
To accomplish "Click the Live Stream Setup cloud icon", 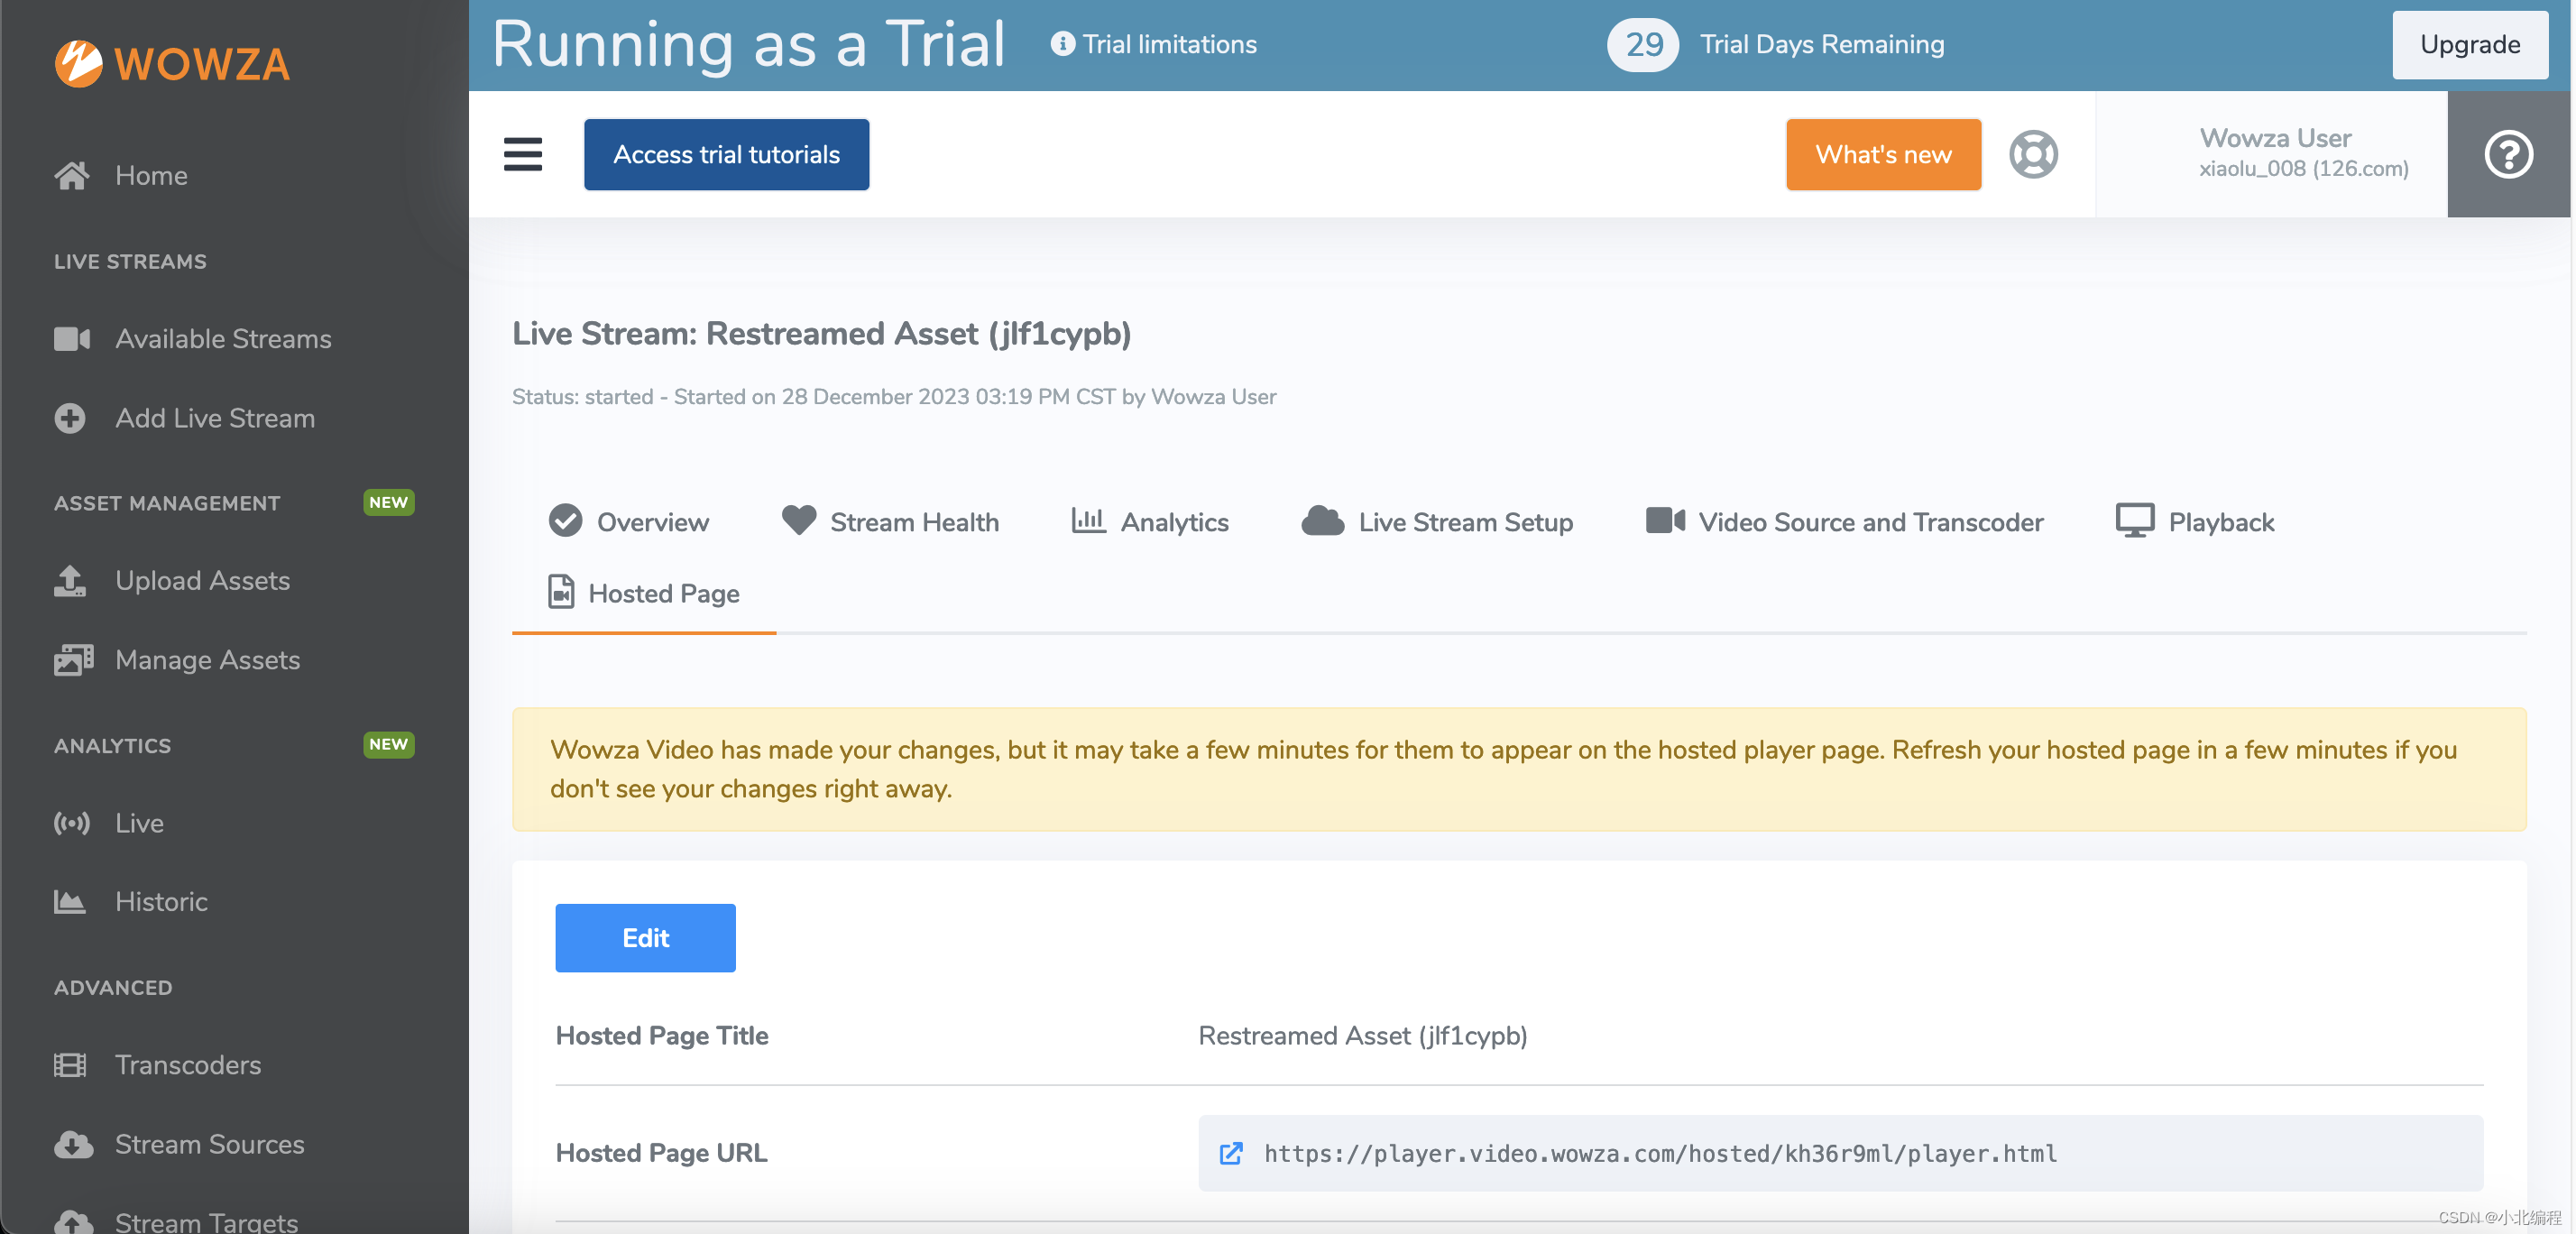I will pyautogui.click(x=1322, y=521).
